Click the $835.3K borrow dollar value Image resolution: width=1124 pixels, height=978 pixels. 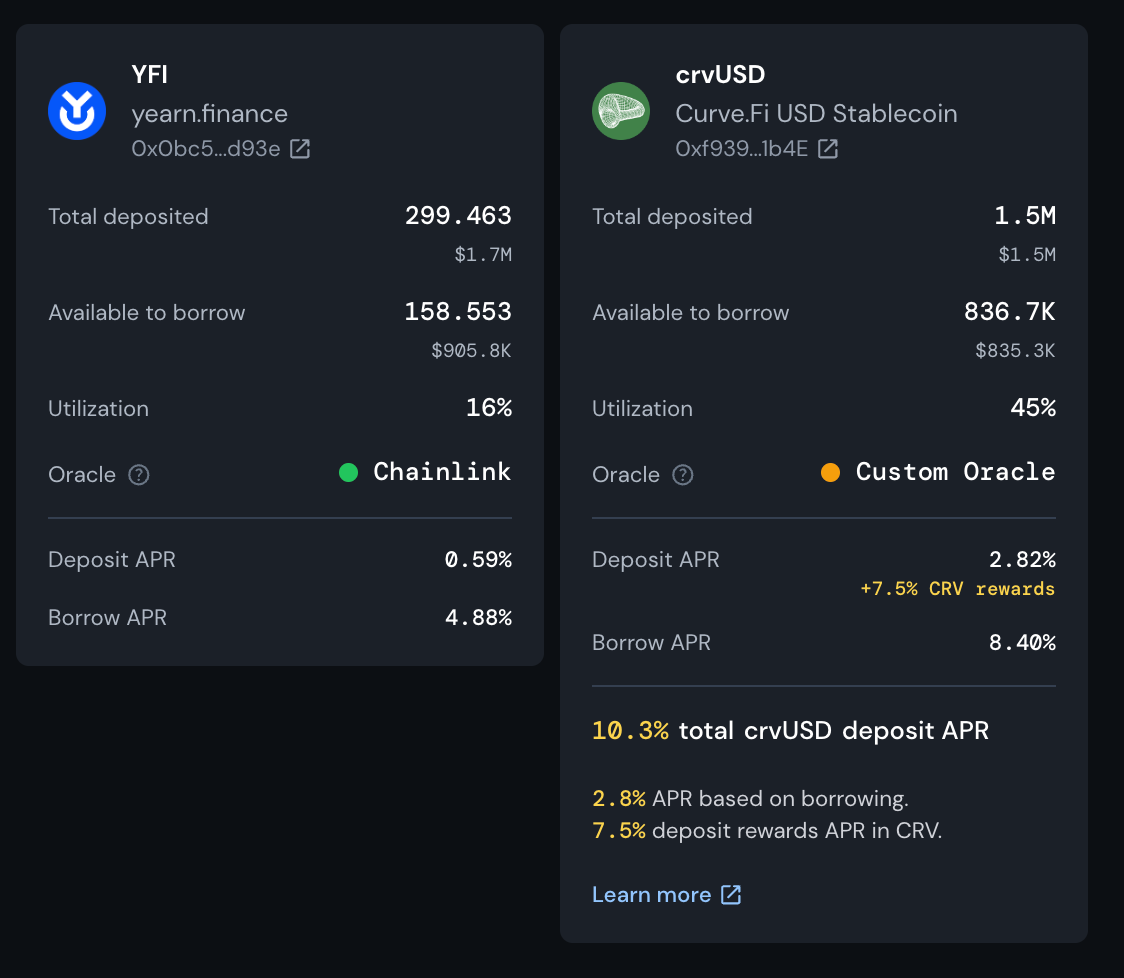click(1015, 351)
